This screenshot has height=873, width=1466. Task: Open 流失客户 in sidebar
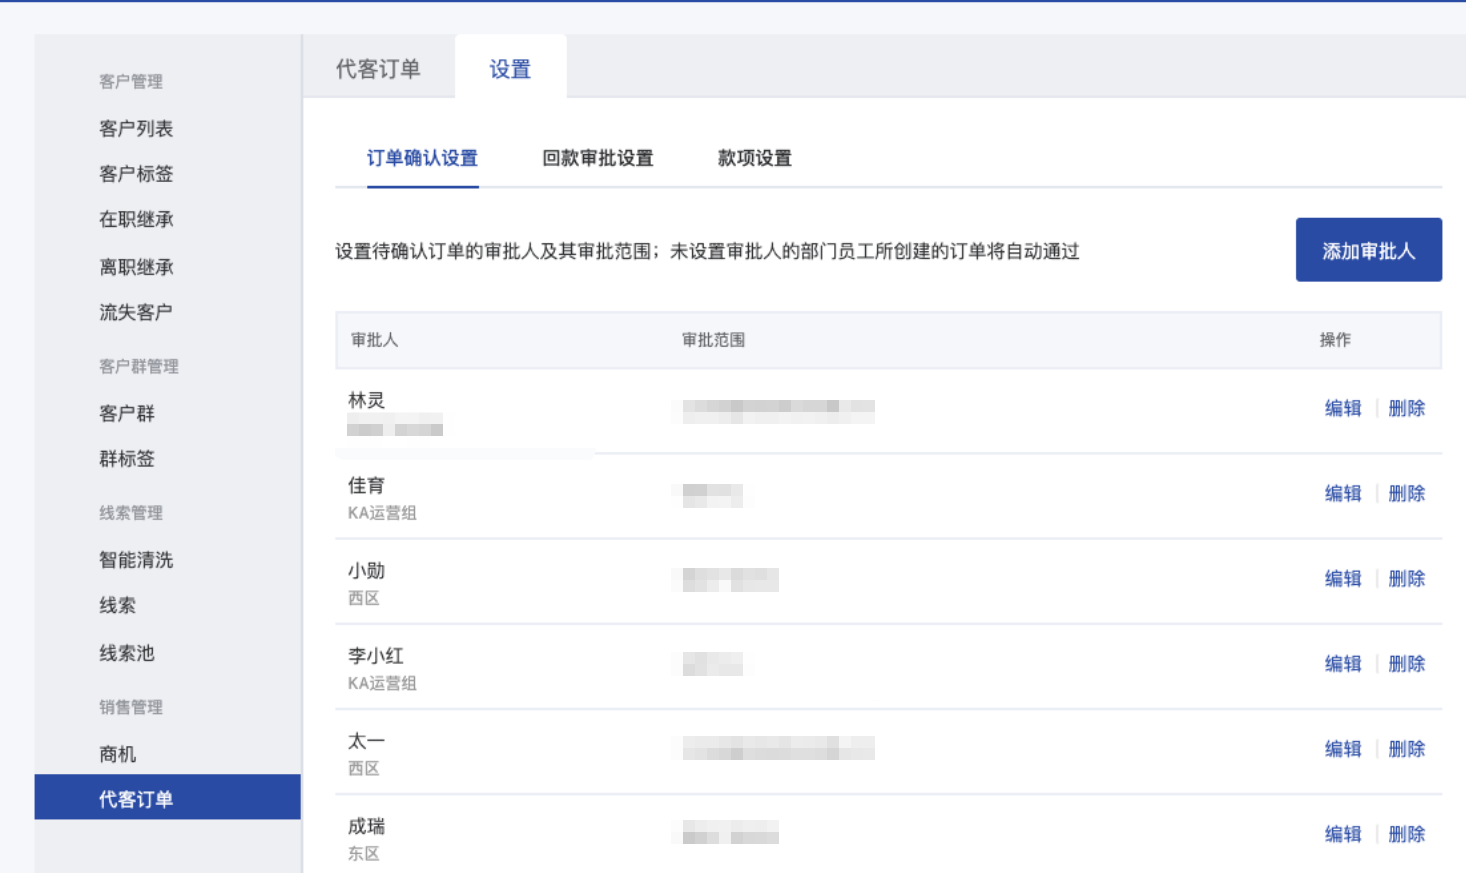[136, 312]
